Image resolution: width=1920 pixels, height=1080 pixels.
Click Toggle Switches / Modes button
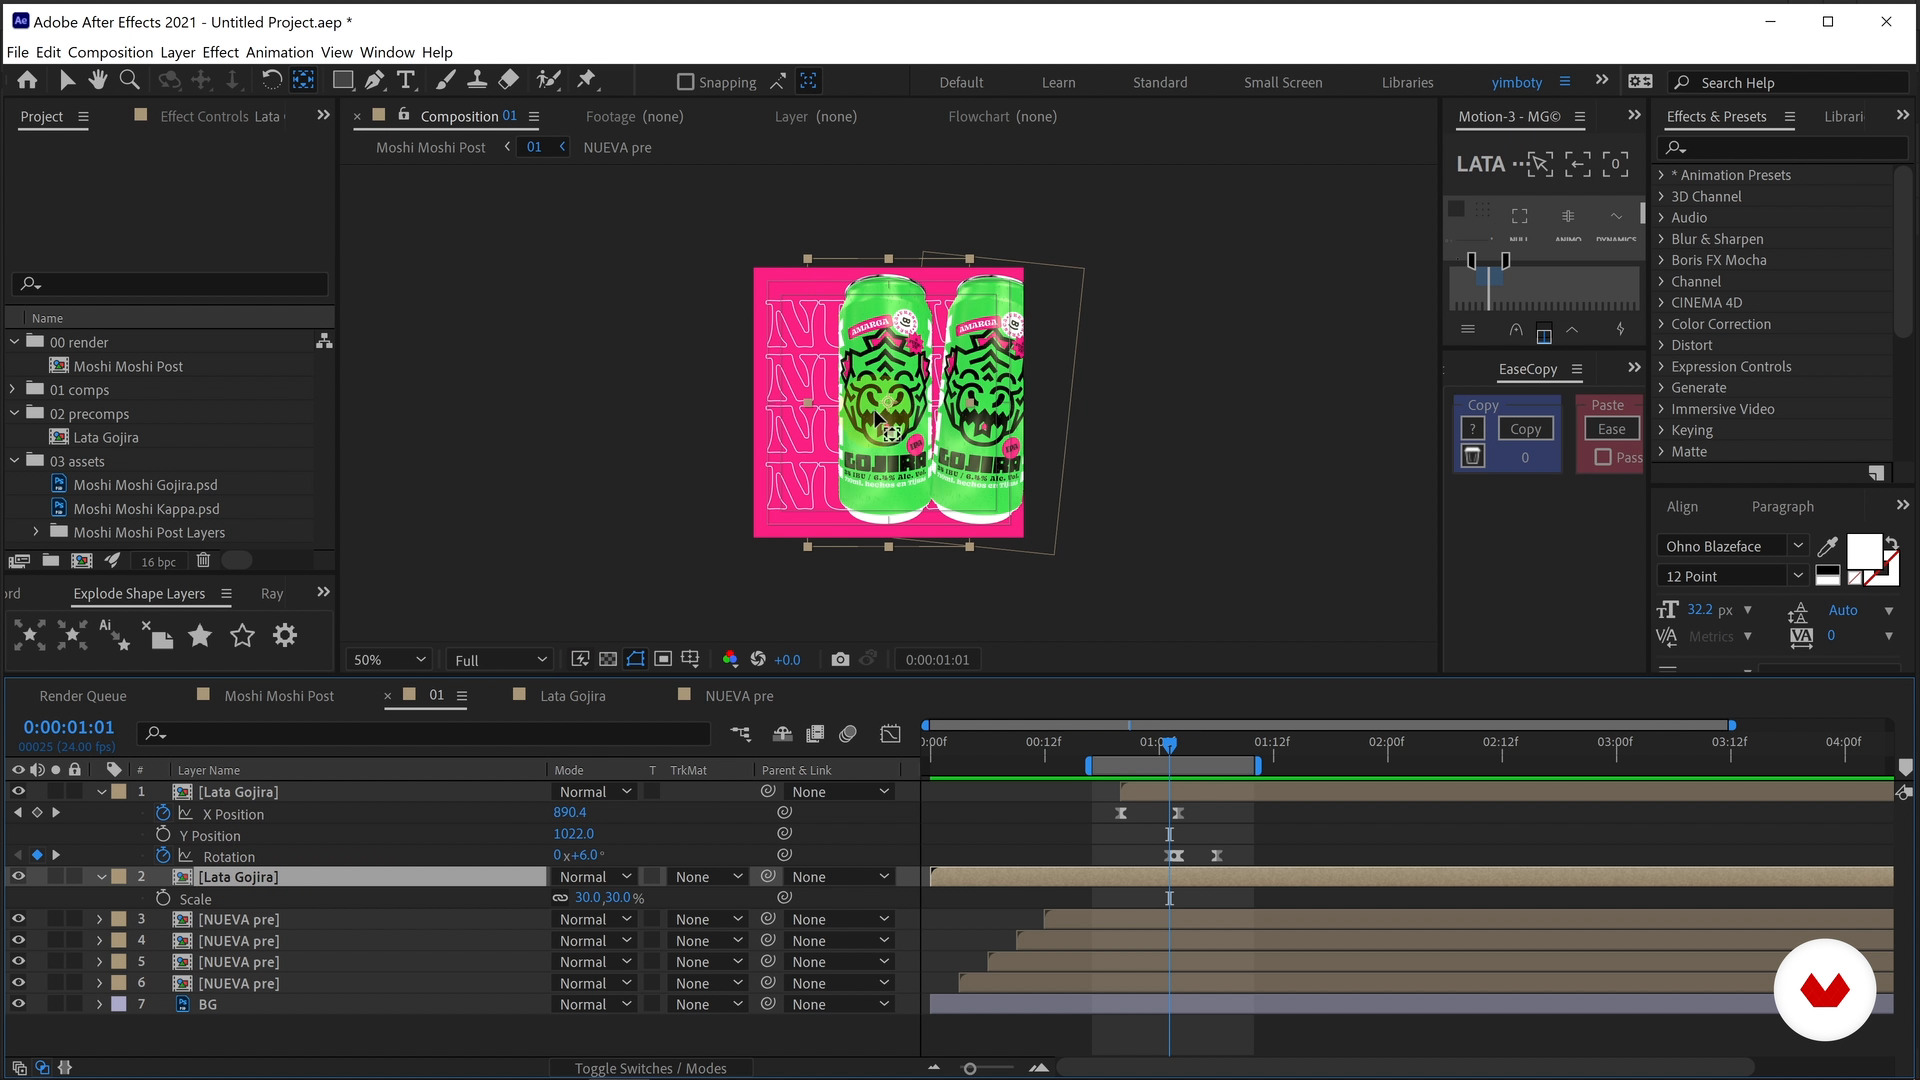[x=650, y=1068]
